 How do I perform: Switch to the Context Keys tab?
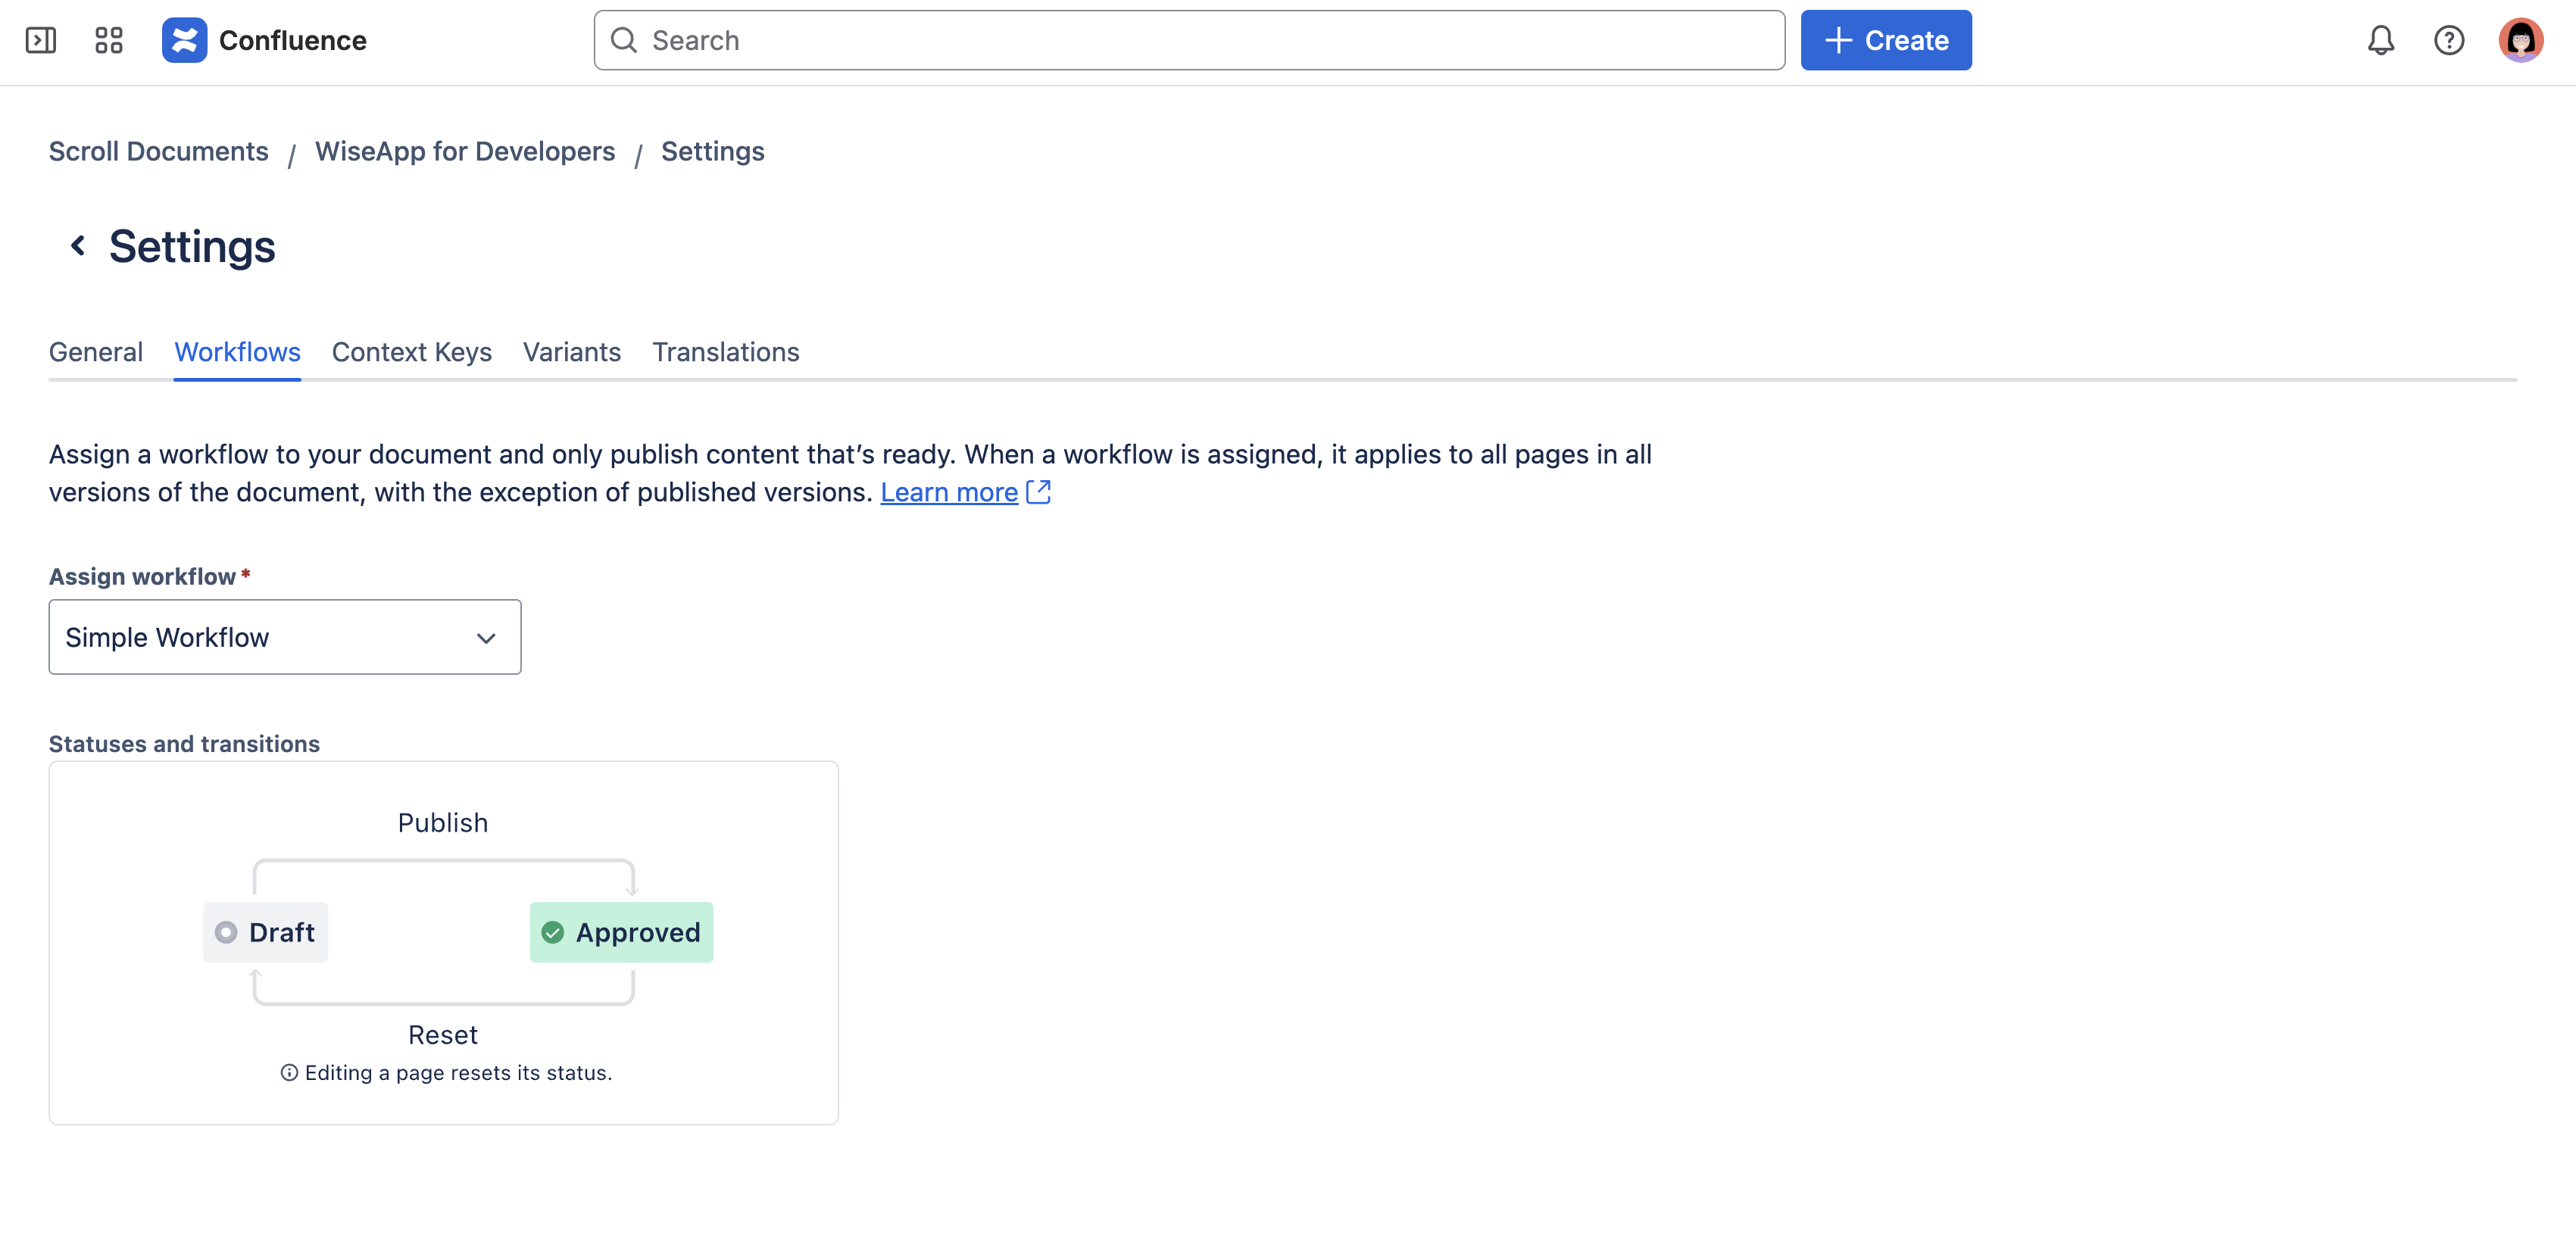pyautogui.click(x=411, y=352)
